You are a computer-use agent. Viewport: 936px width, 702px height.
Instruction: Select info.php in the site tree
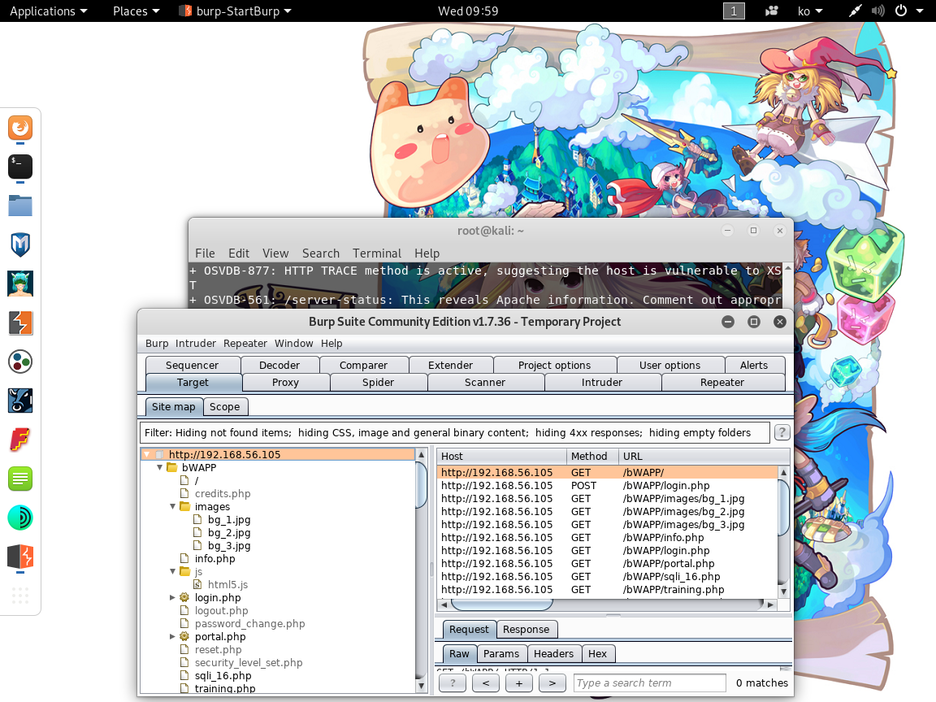pos(215,559)
